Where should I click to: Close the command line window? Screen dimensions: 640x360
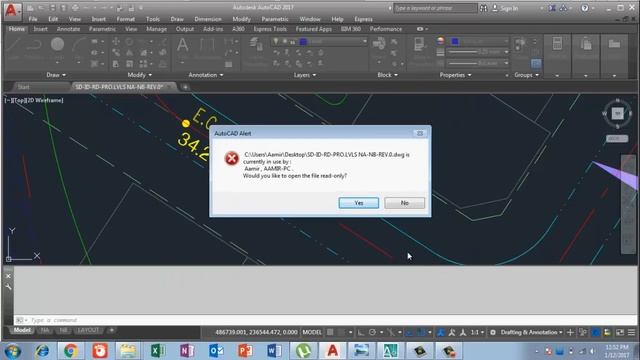(8, 276)
